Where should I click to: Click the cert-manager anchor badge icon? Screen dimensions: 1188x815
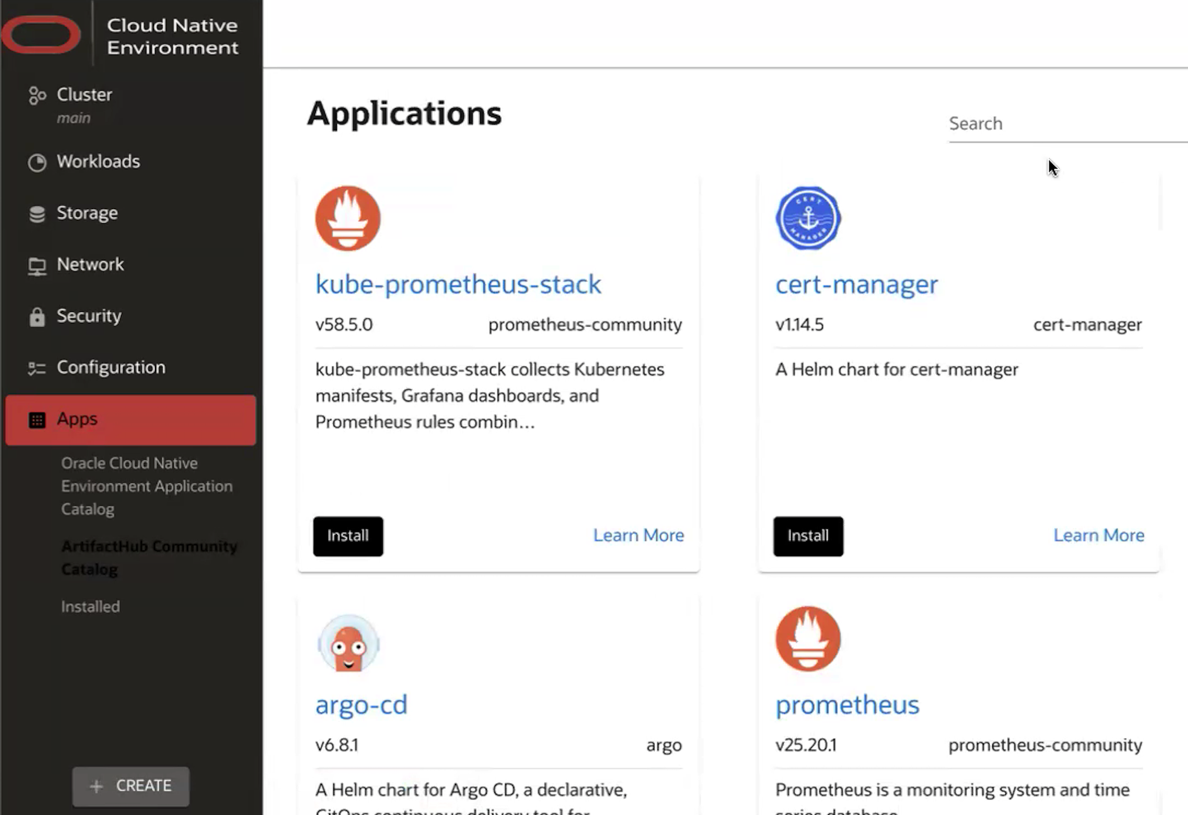(x=808, y=218)
